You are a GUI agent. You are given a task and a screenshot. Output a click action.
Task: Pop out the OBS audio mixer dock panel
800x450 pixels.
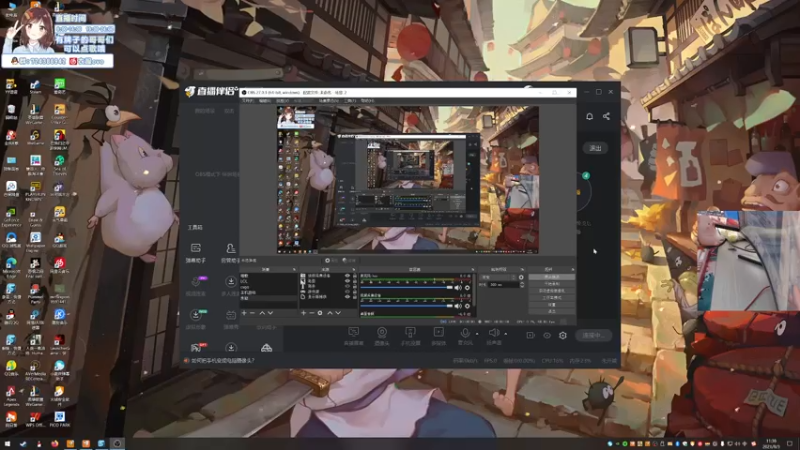point(473,269)
